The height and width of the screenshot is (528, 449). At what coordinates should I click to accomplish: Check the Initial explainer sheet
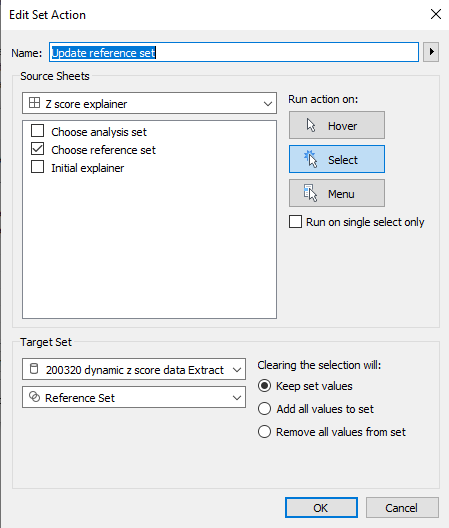(37, 167)
